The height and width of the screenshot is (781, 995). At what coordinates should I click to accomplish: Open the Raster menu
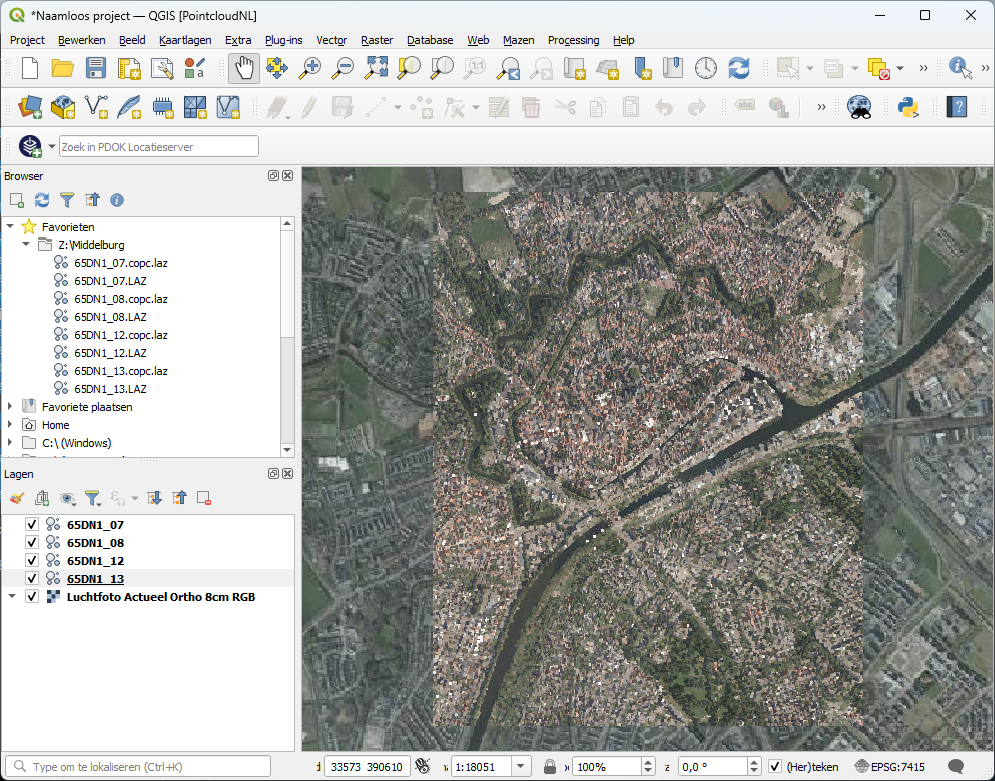[377, 40]
